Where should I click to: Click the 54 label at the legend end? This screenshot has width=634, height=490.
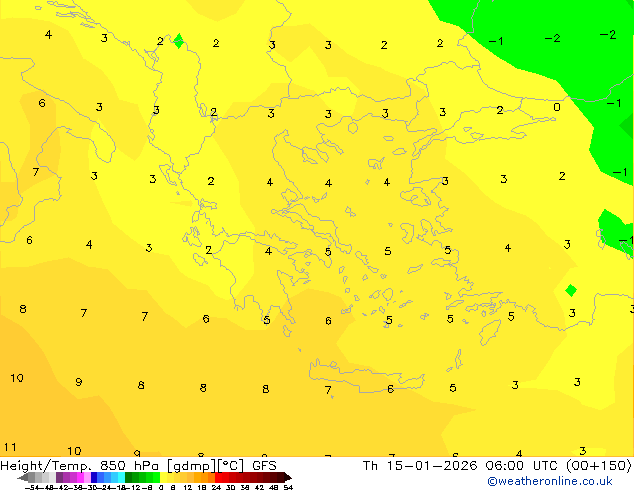point(288,487)
